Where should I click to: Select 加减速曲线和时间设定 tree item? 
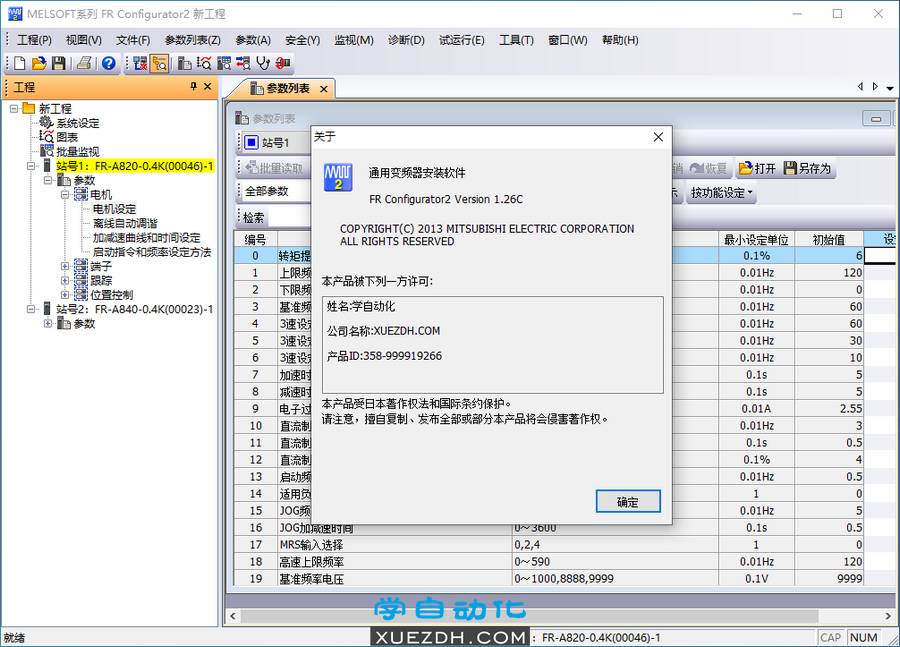(146, 238)
